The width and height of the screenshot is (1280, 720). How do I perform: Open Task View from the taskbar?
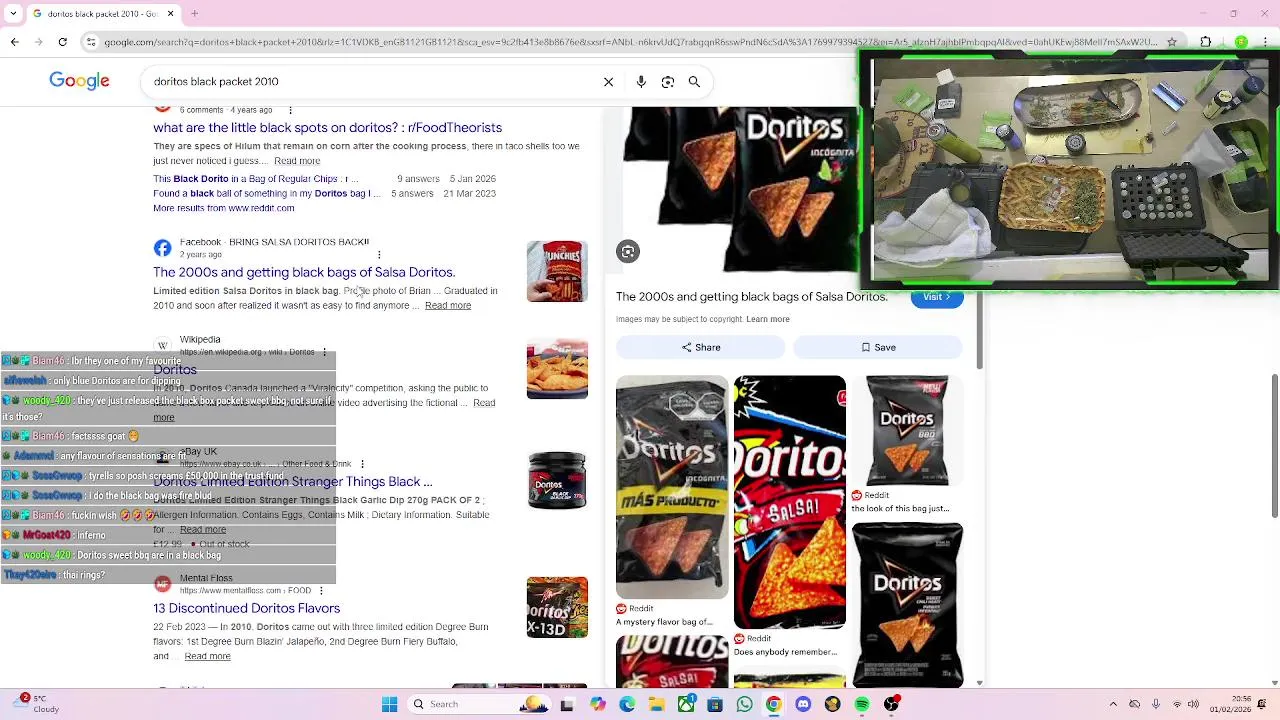pyautogui.click(x=567, y=704)
